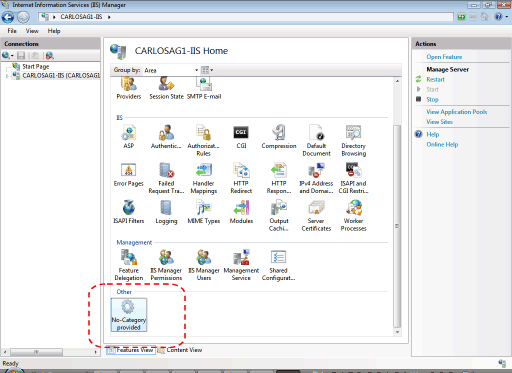Click View Application Pools link

click(x=457, y=112)
